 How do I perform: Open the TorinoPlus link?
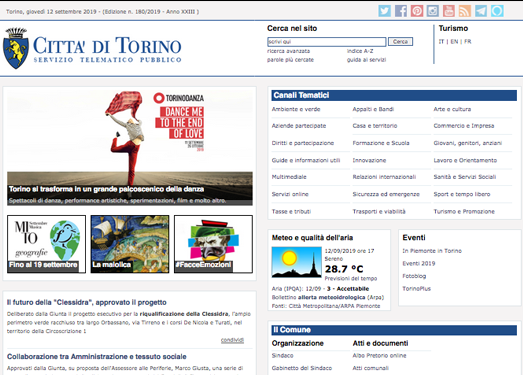[416, 289]
